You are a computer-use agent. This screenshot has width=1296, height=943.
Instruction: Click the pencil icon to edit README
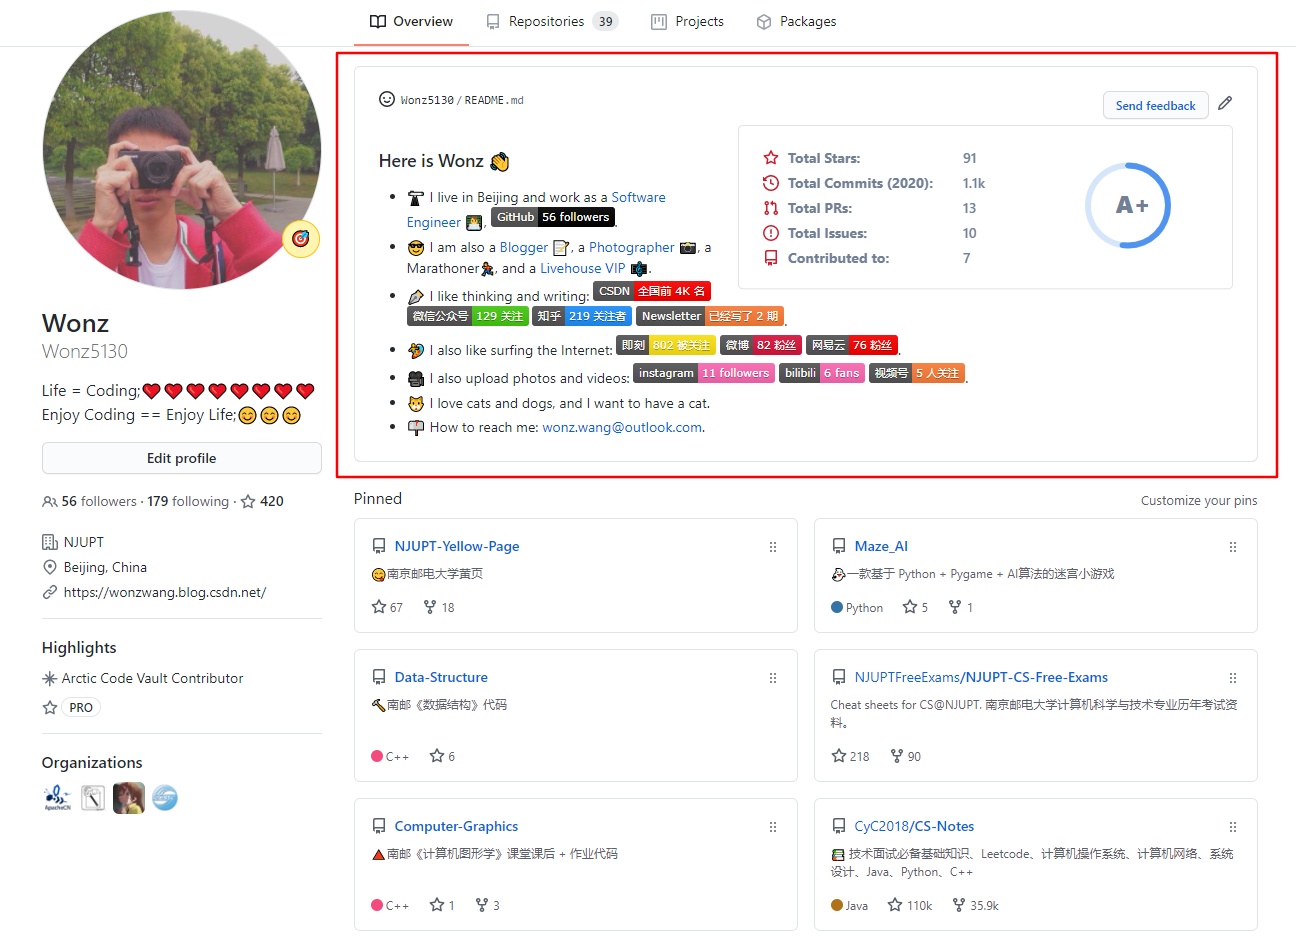pyautogui.click(x=1225, y=103)
